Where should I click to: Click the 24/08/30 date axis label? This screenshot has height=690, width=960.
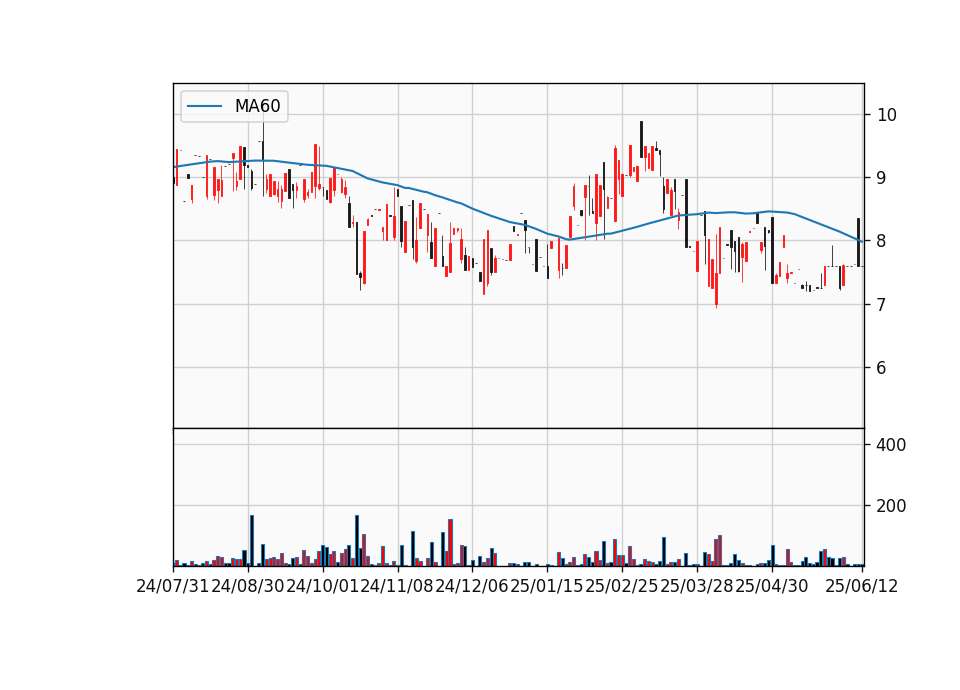(x=248, y=586)
